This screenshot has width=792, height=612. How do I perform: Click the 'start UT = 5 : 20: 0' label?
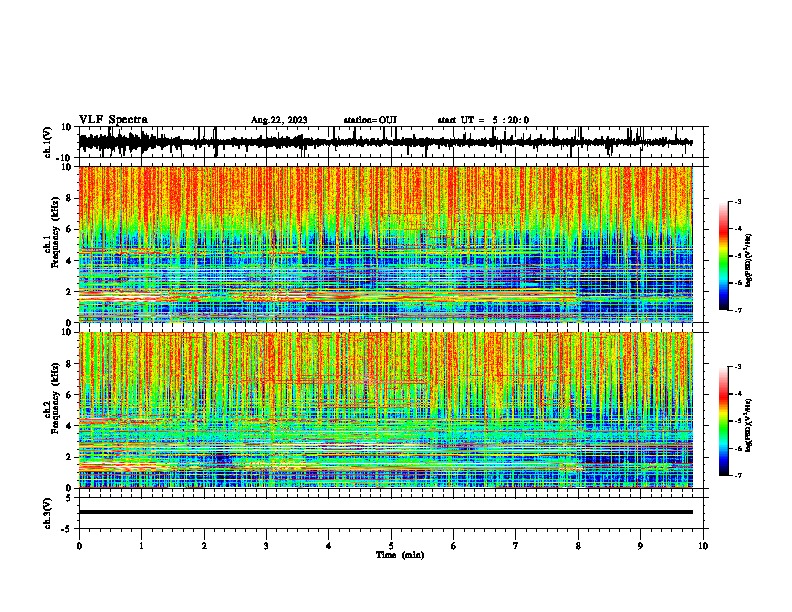pyautogui.click(x=483, y=120)
